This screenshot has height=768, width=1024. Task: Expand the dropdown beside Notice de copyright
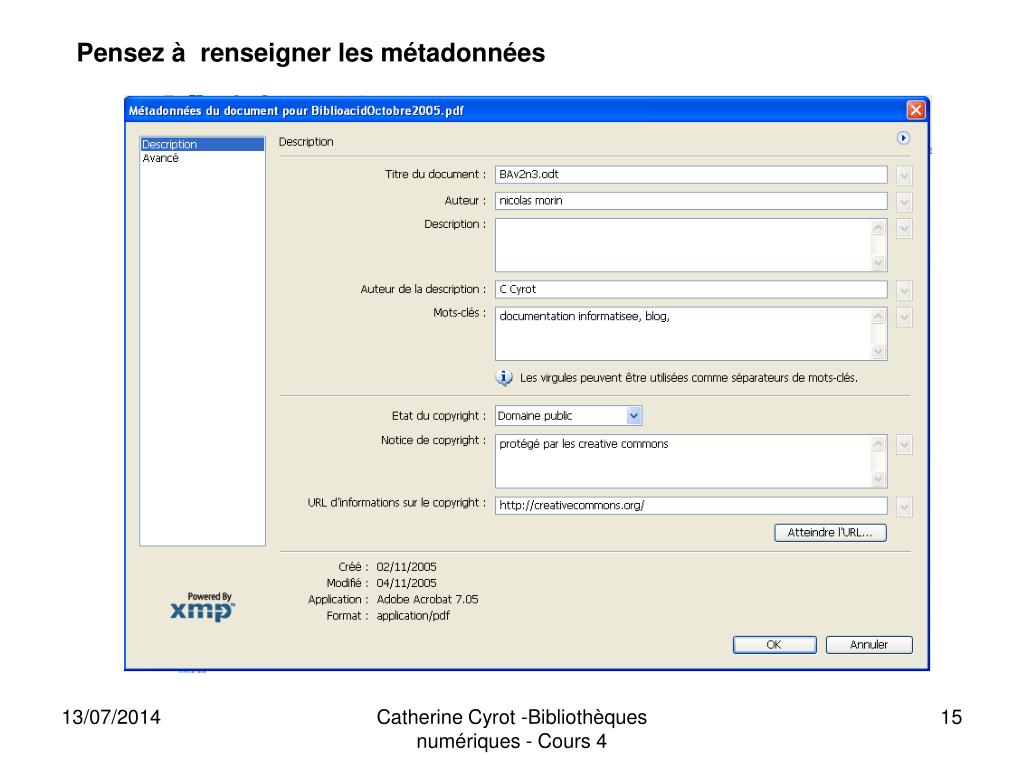click(904, 445)
